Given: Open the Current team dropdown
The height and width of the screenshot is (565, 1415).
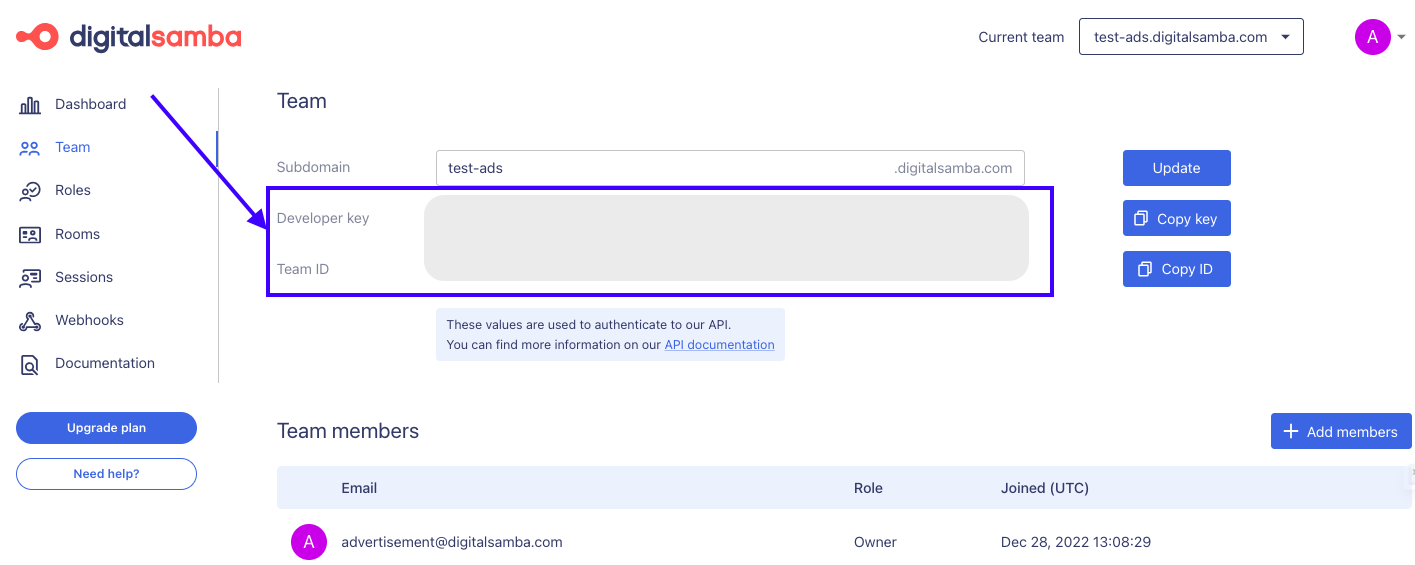Looking at the screenshot, I should click(1191, 37).
